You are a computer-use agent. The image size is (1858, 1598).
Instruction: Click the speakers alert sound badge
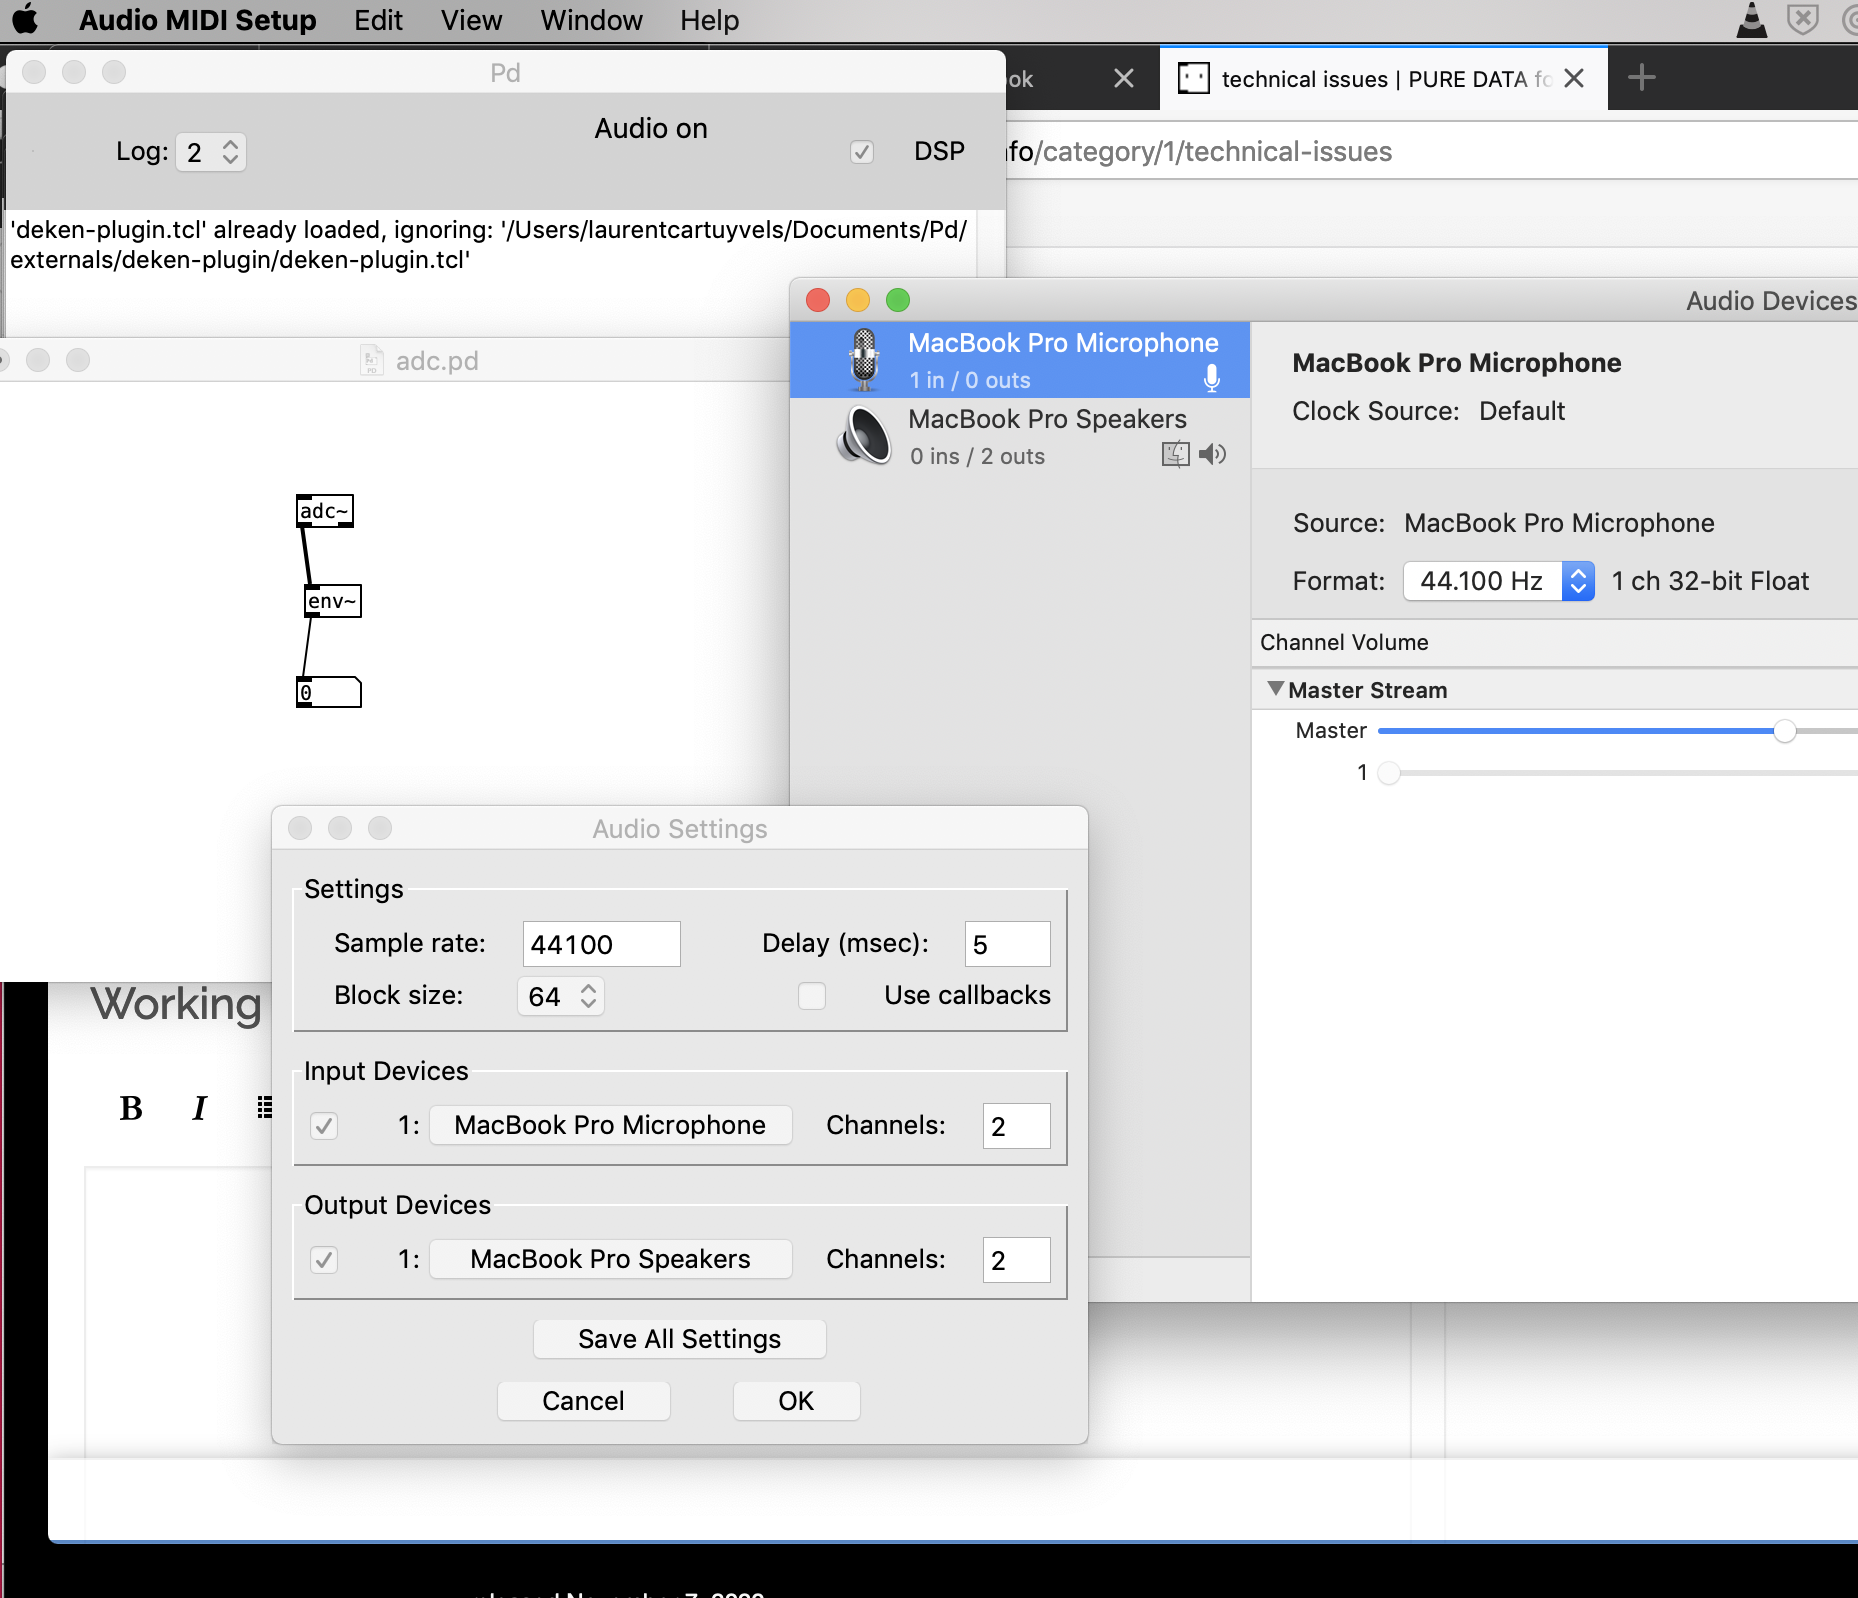[x=1176, y=455]
